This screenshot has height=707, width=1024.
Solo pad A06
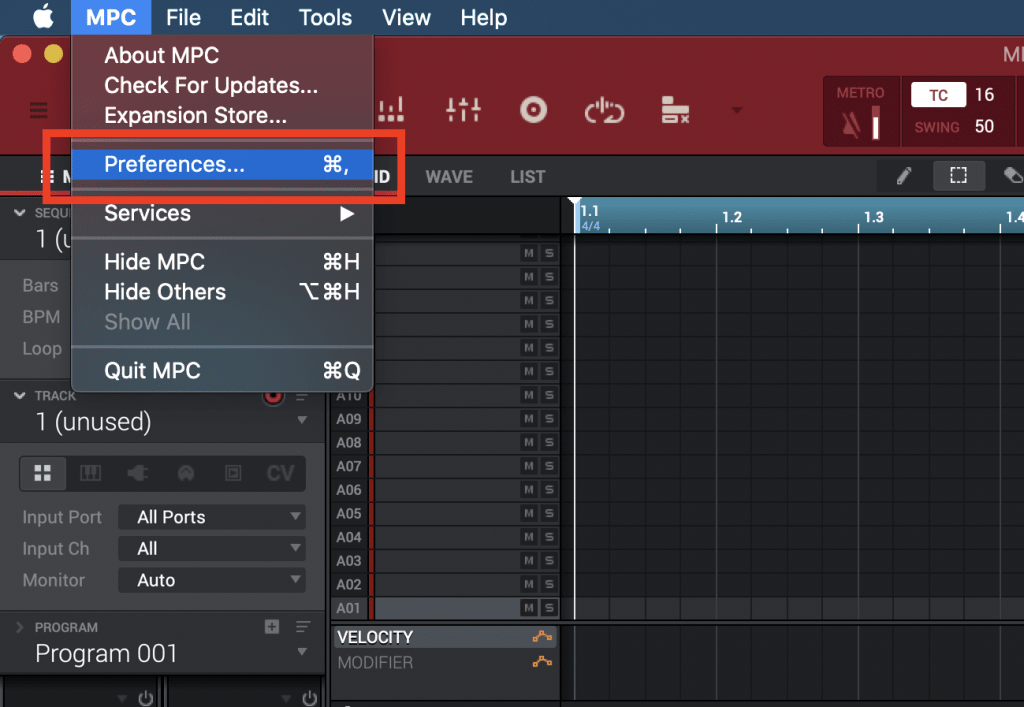[549, 490]
